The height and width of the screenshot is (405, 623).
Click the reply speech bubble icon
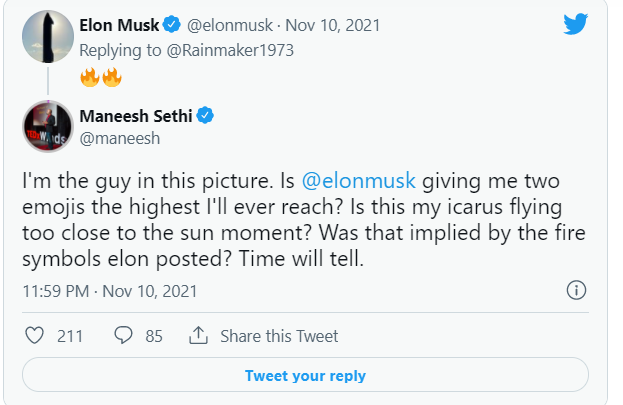tap(124, 336)
